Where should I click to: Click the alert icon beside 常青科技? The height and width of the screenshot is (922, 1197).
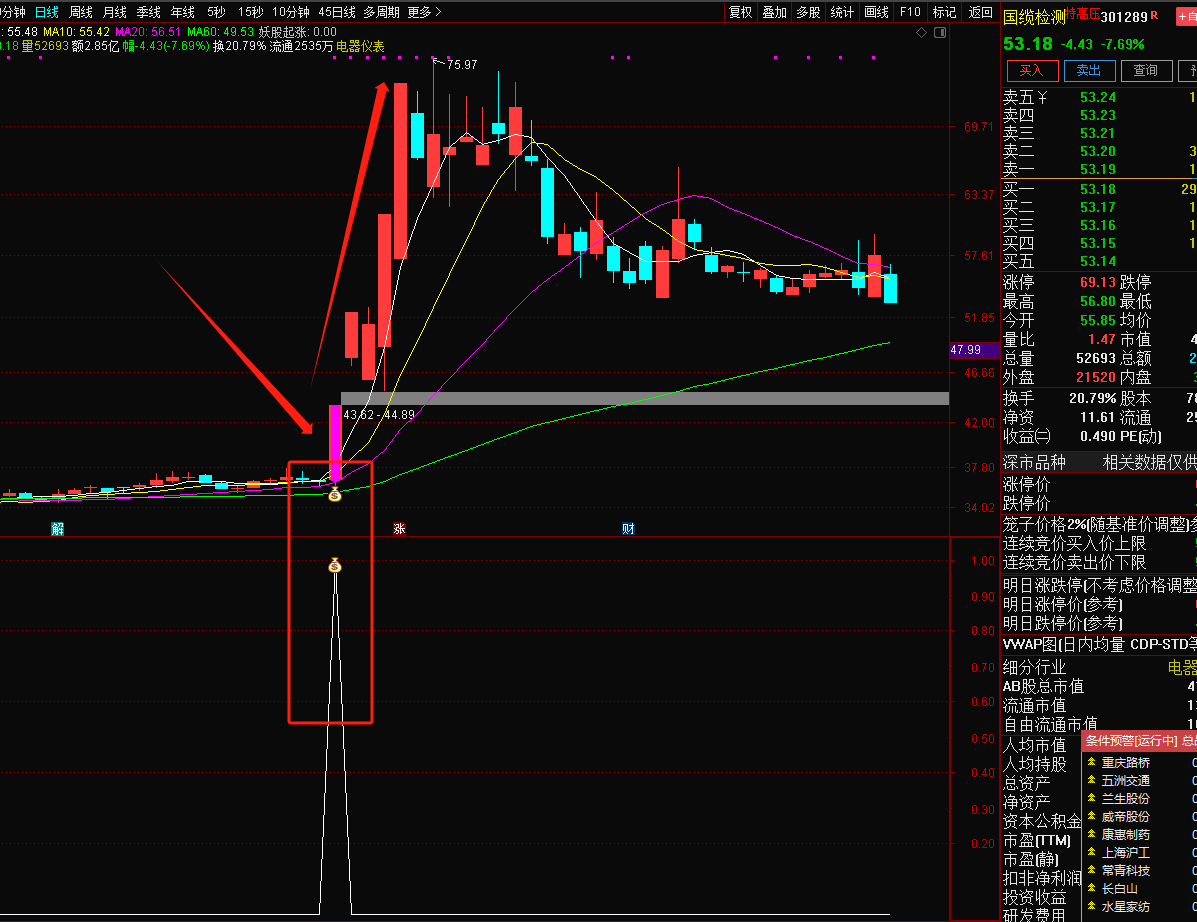(1092, 870)
